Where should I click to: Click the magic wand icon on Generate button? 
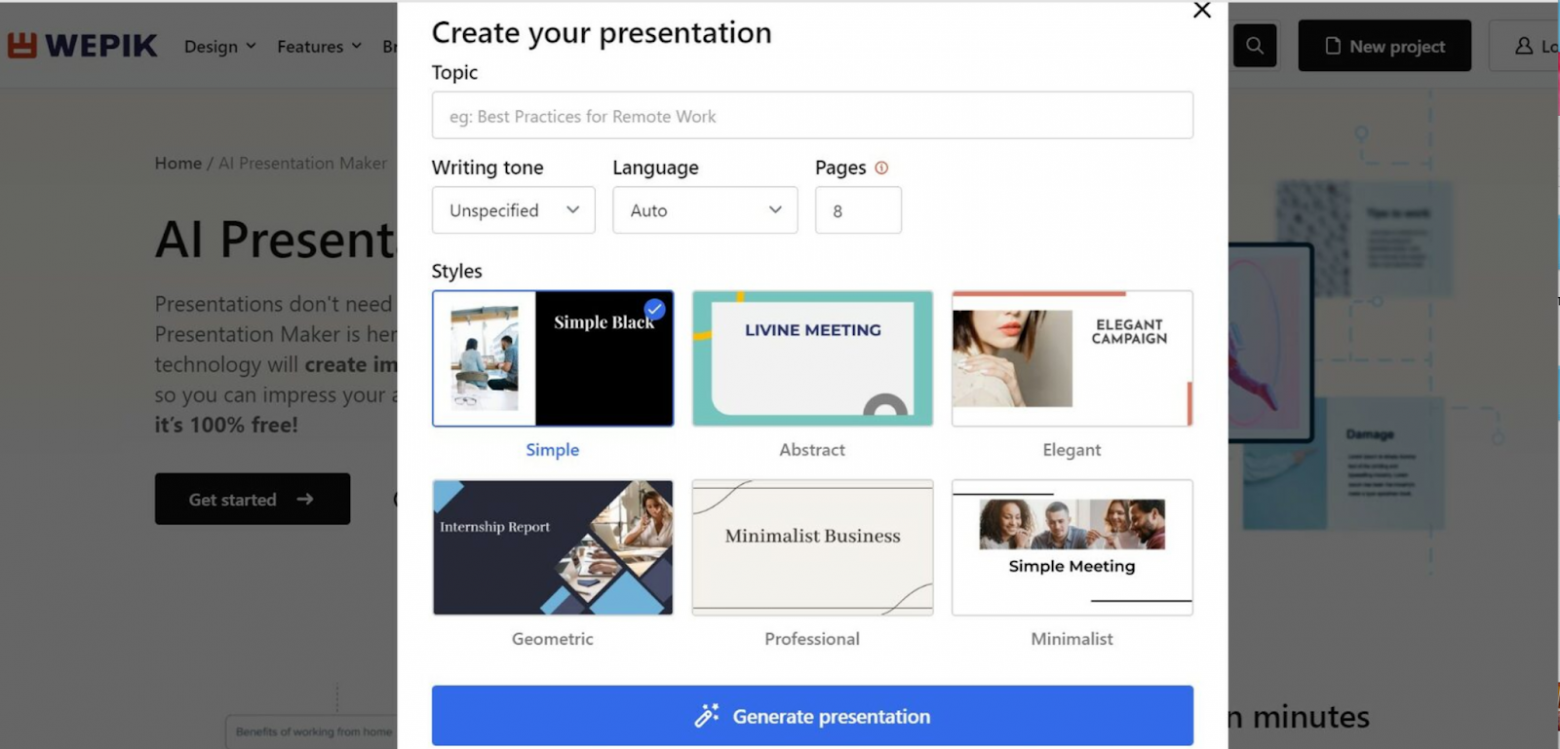(x=707, y=716)
